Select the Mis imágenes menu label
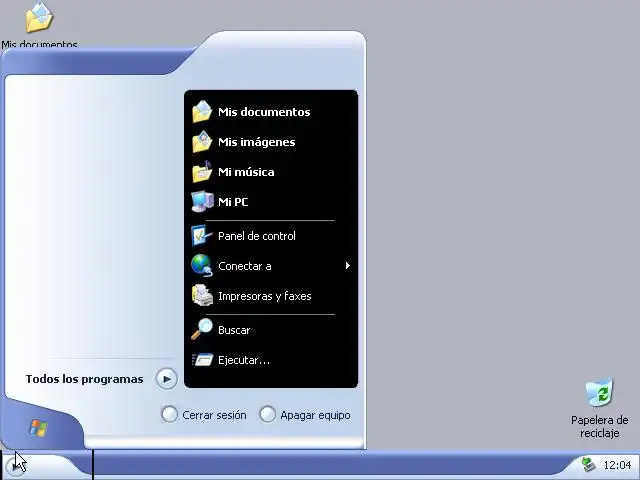Viewport: 640px width, 480px height. click(257, 142)
